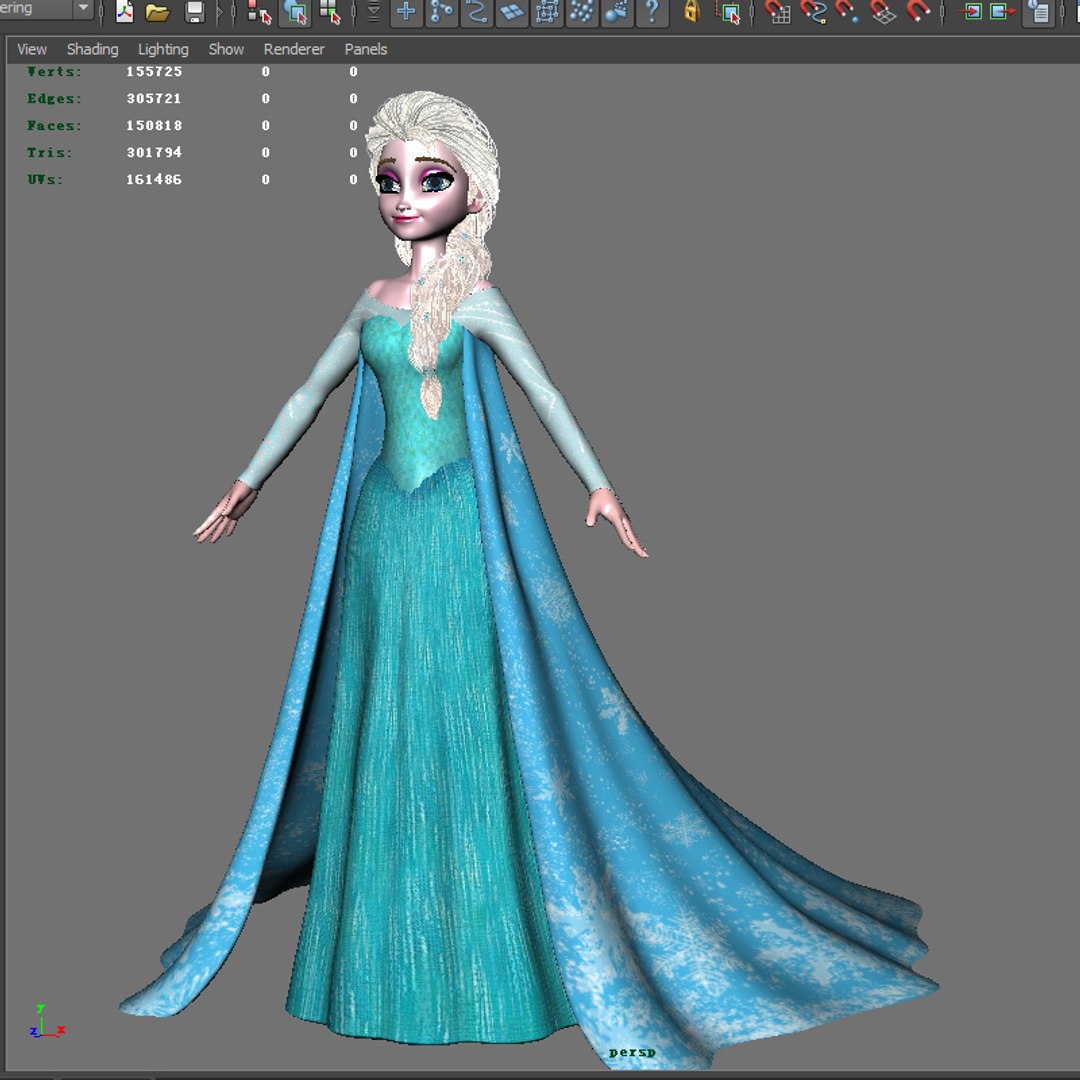Click the XYZ axis orientation gizmo

click(x=47, y=1022)
